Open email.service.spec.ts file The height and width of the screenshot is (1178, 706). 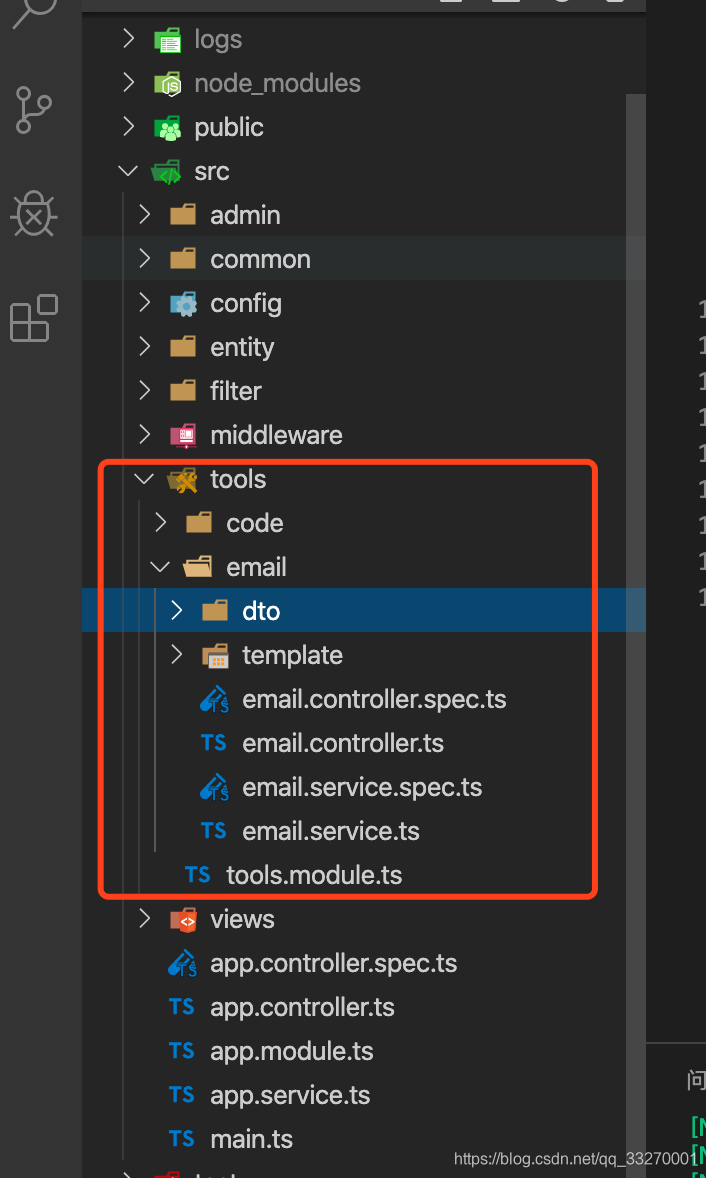362,787
